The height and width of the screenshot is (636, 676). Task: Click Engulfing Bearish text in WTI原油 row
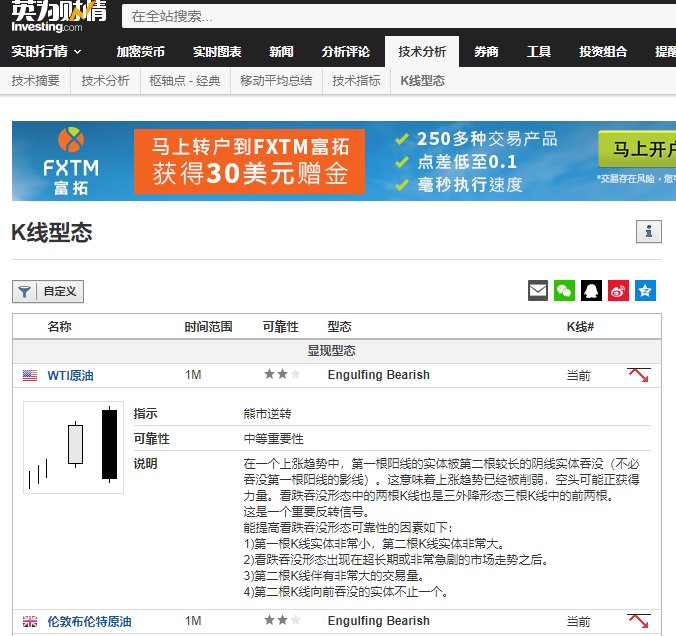coord(379,375)
